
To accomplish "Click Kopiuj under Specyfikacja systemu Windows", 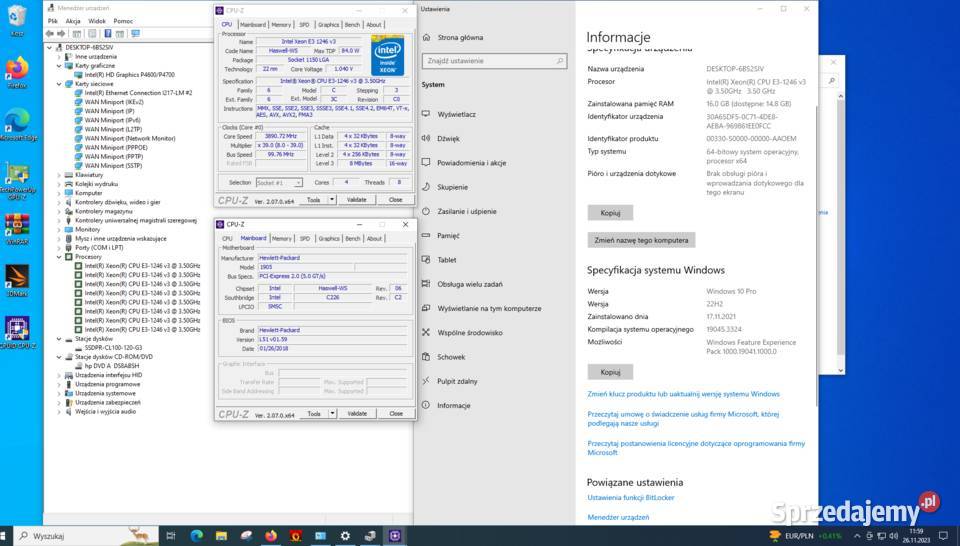I will click(610, 372).
